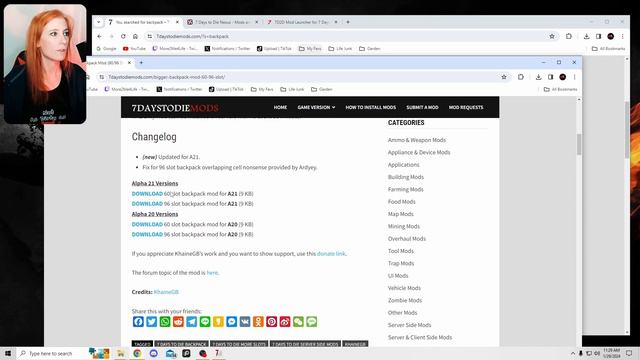This screenshot has height=360, width=640.
Task: Open UI Mods category
Action: click(398, 276)
